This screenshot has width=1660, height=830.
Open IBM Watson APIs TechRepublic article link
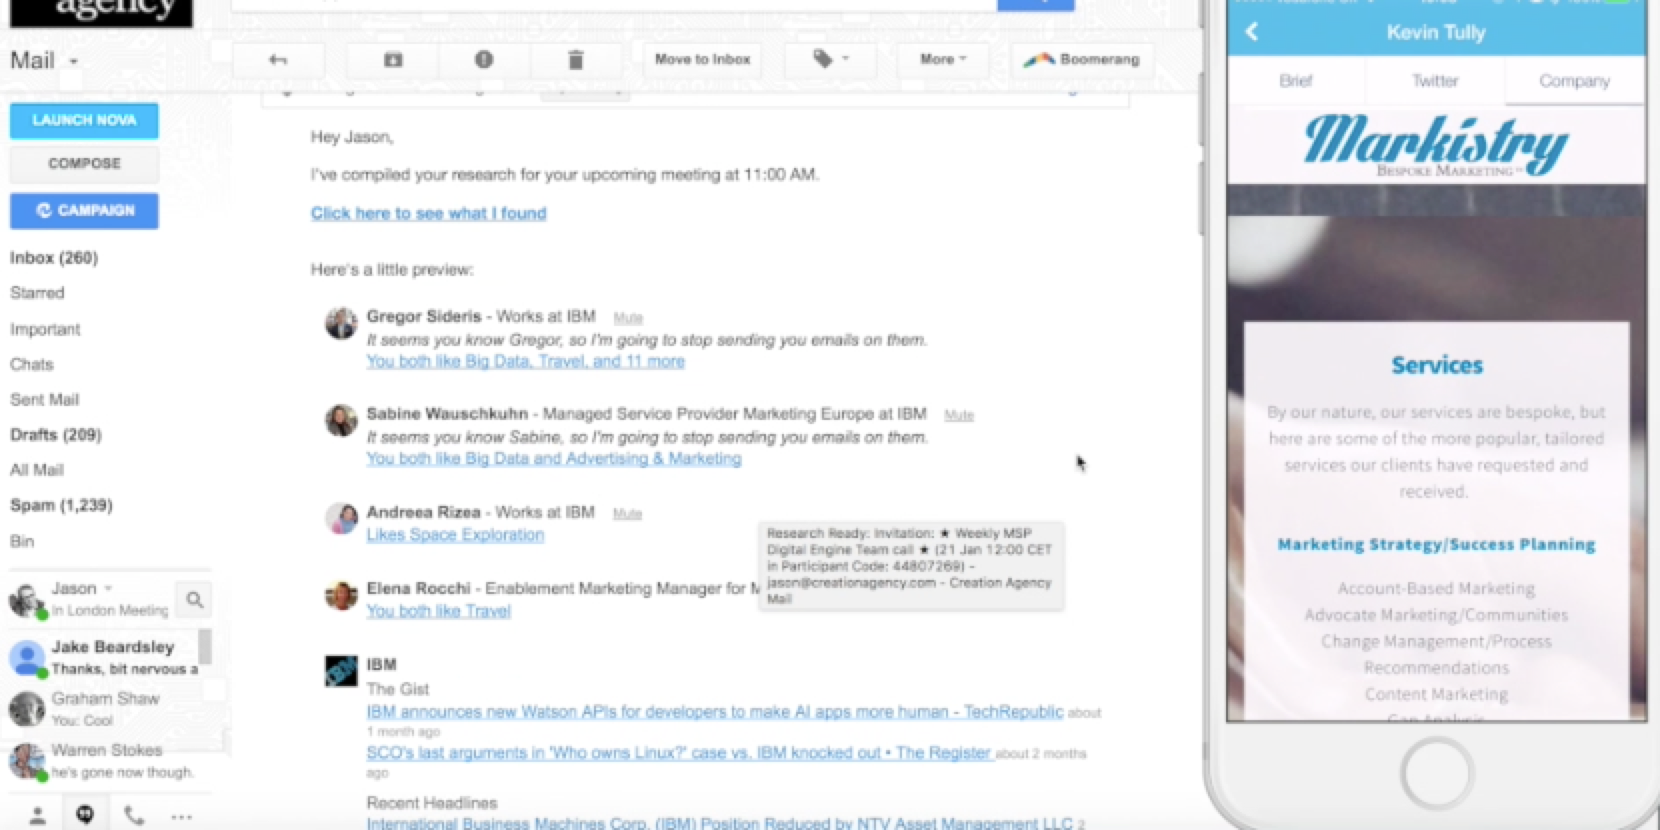pyautogui.click(x=715, y=712)
